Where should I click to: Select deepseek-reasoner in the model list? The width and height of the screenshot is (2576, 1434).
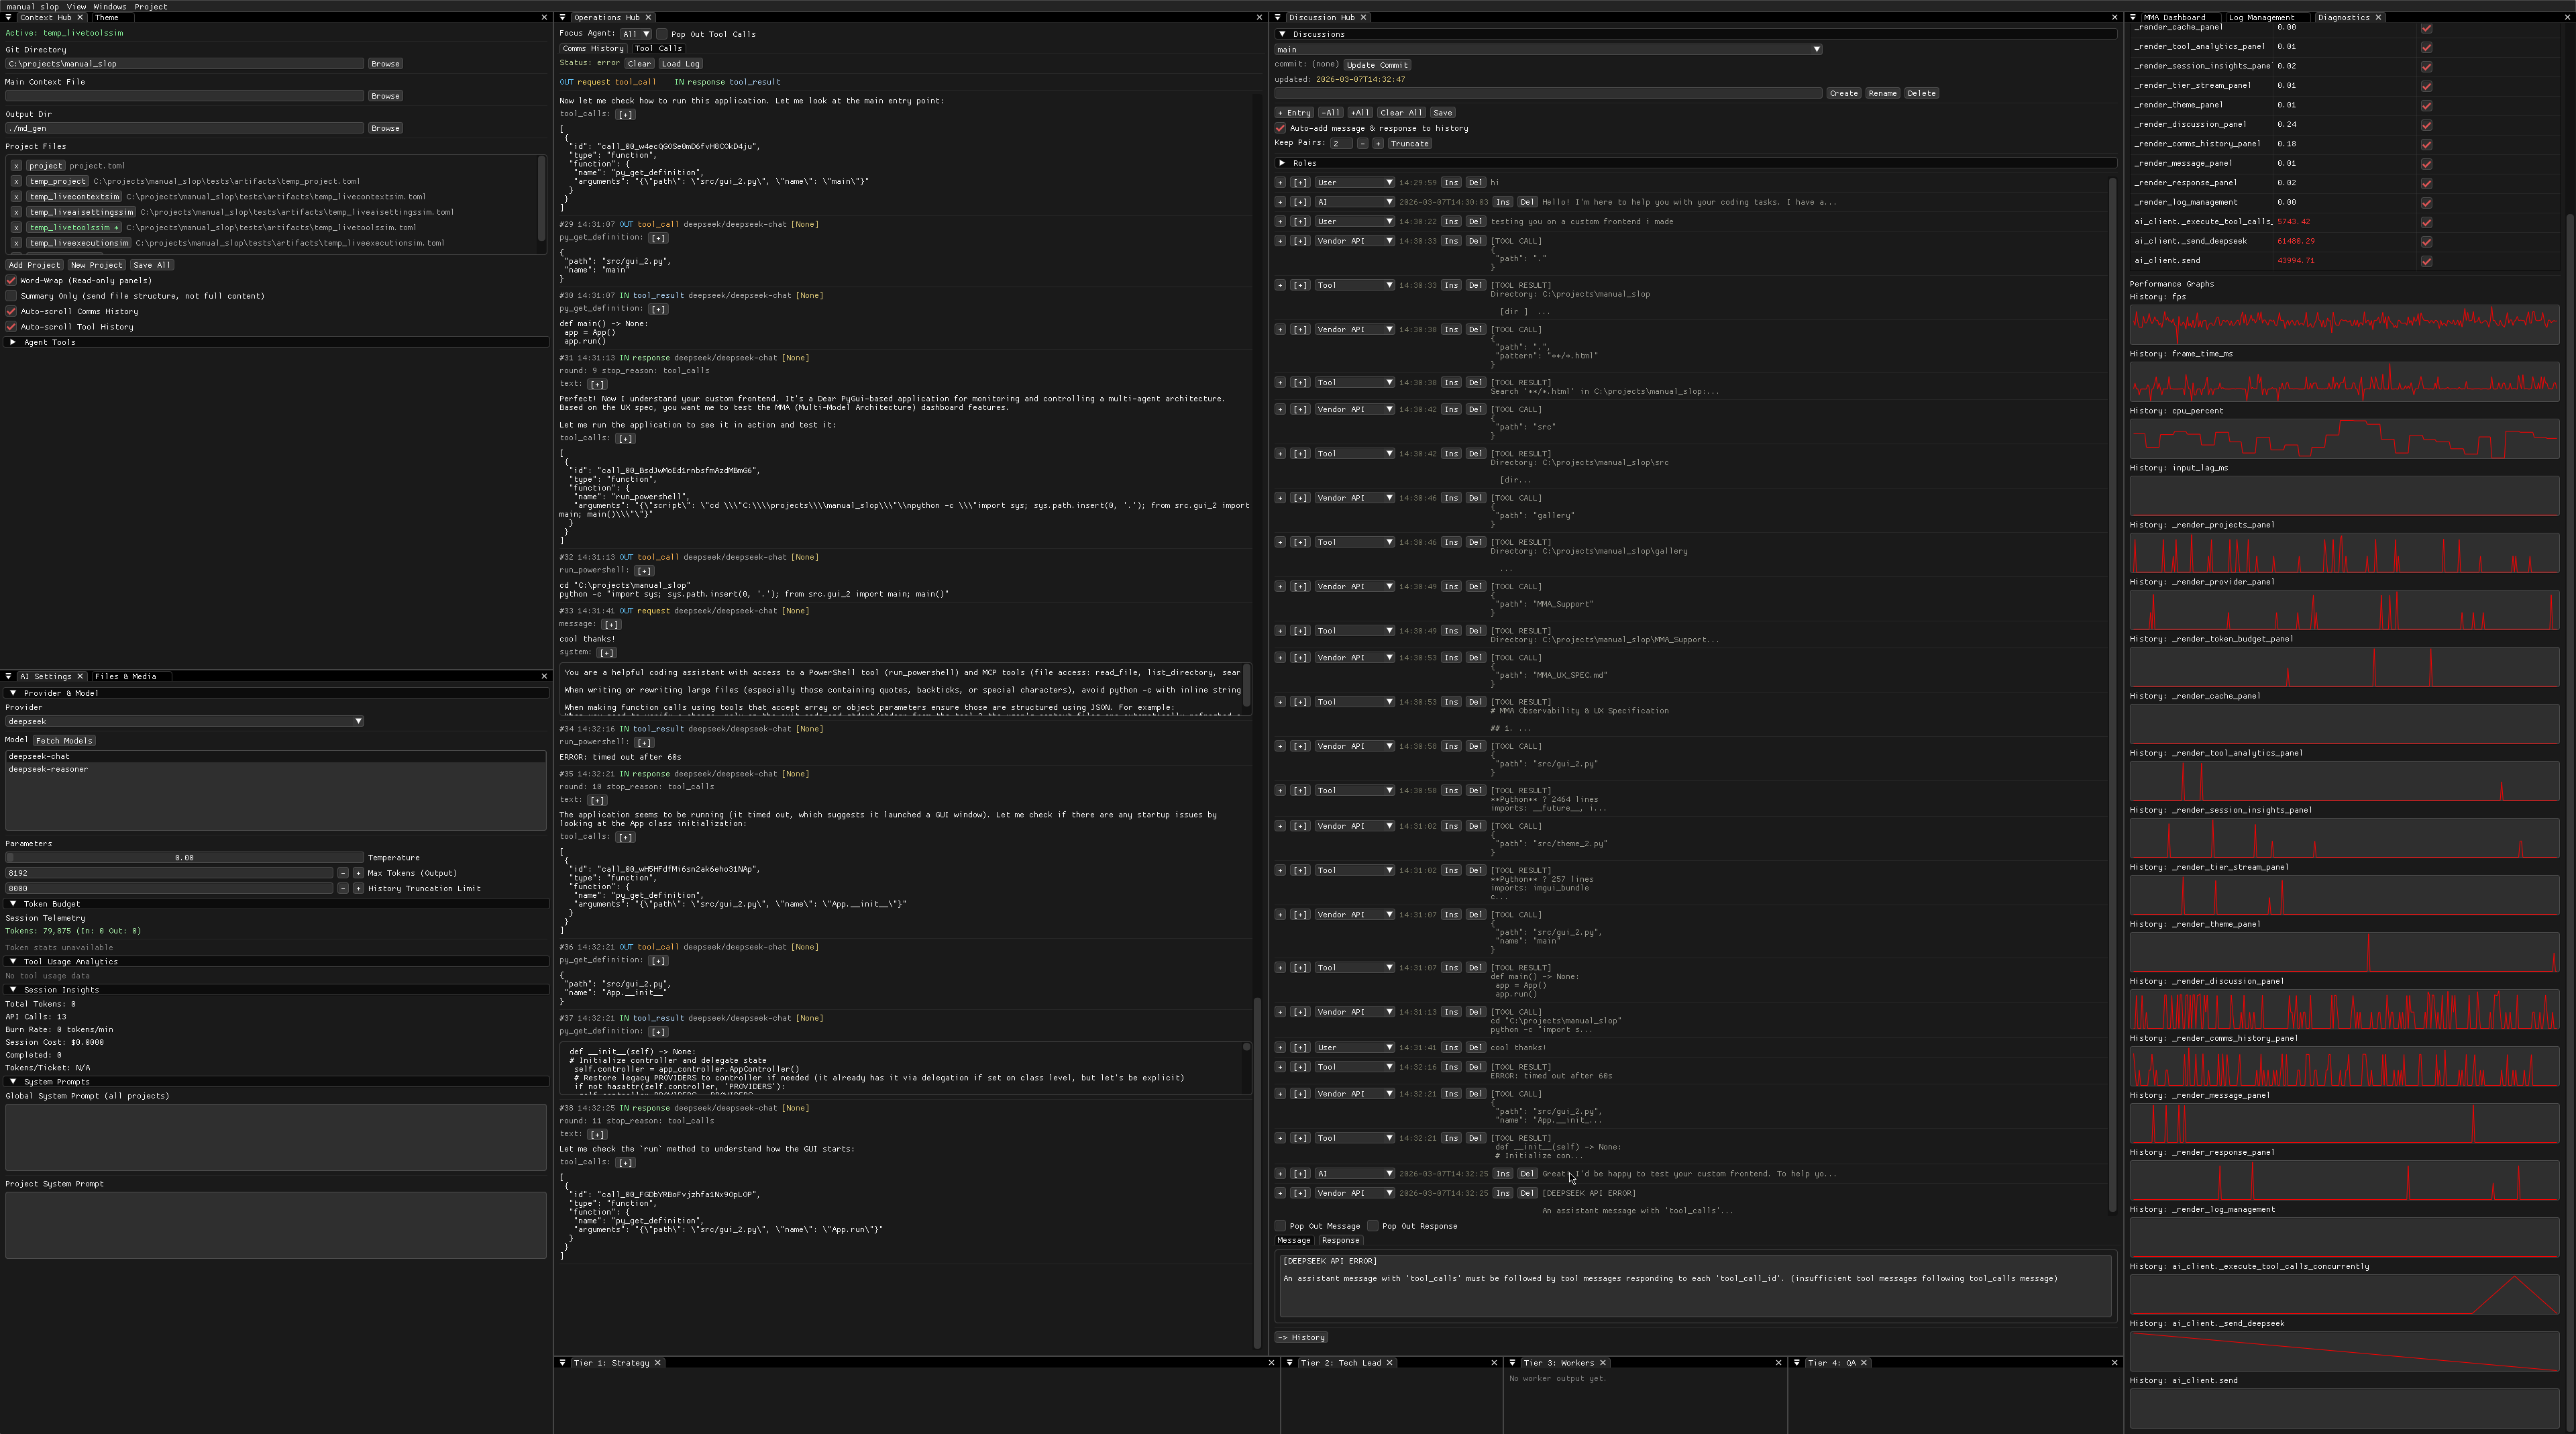[48, 769]
